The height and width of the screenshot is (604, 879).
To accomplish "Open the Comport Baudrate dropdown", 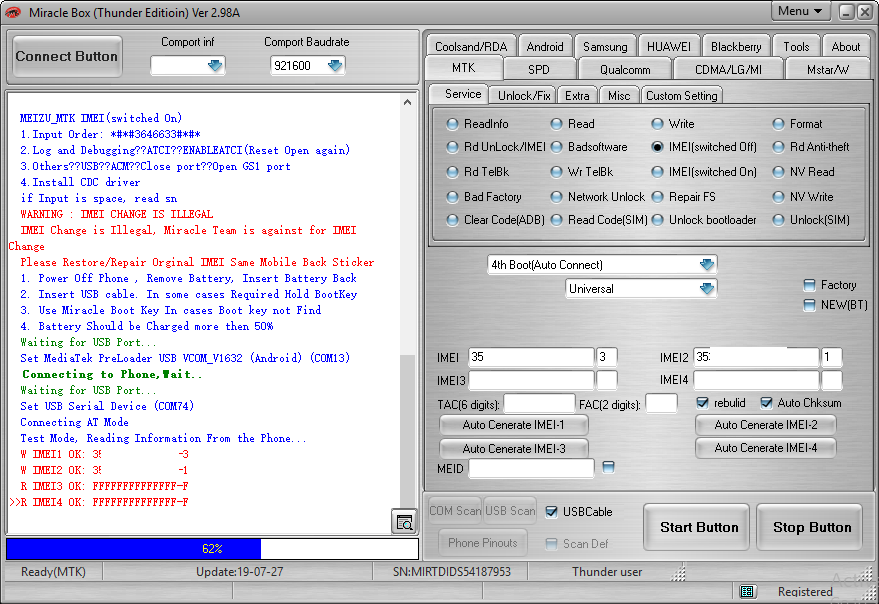I will pyautogui.click(x=335, y=66).
